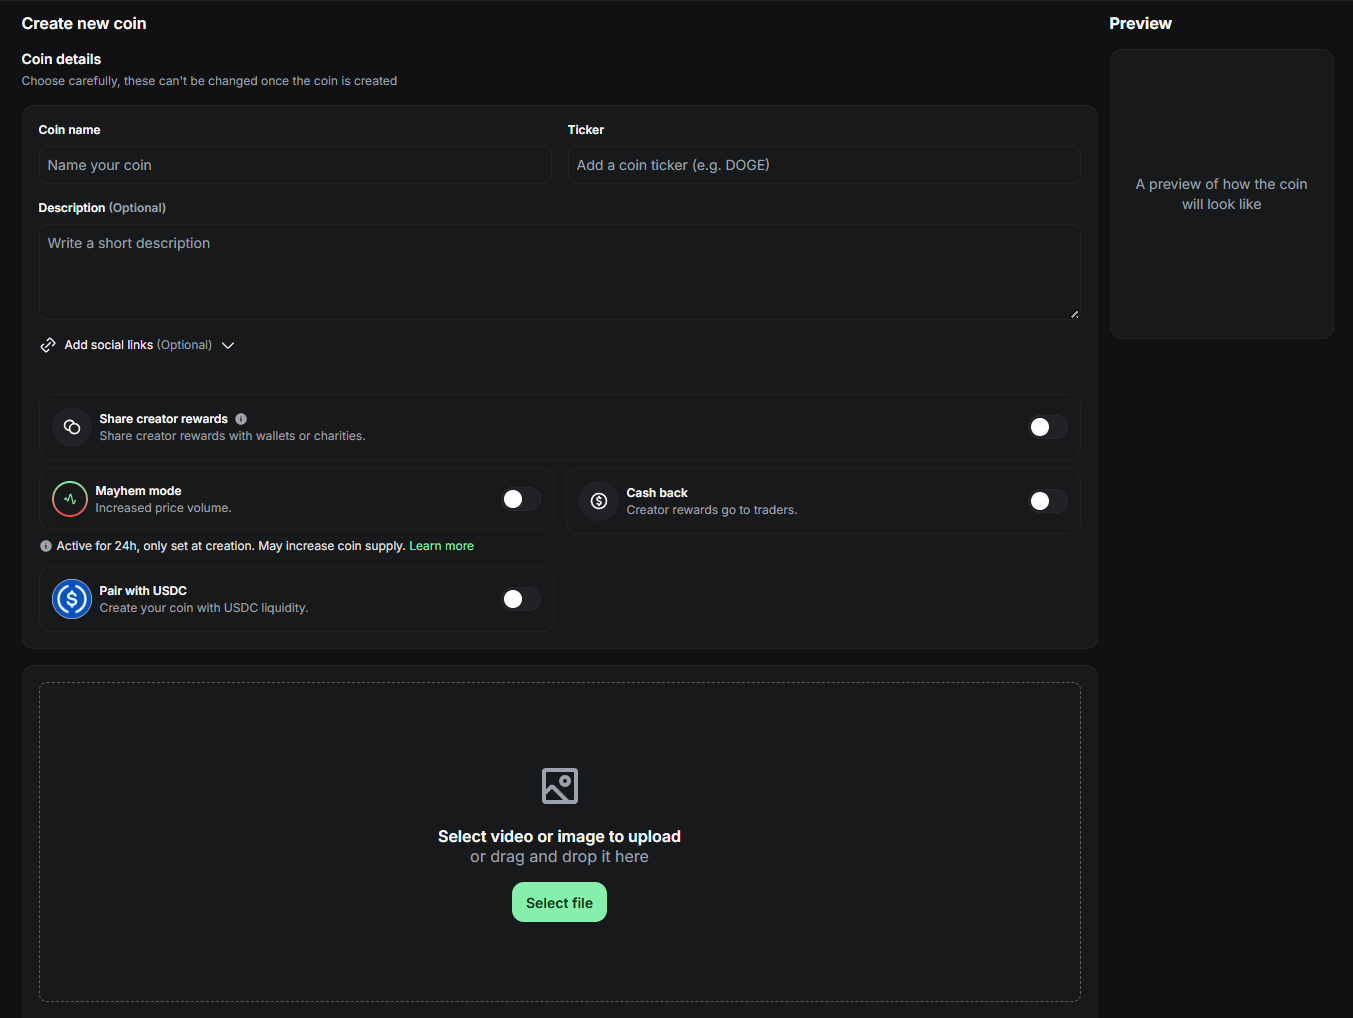Click the 'Select video or image to upload' text

(560, 836)
